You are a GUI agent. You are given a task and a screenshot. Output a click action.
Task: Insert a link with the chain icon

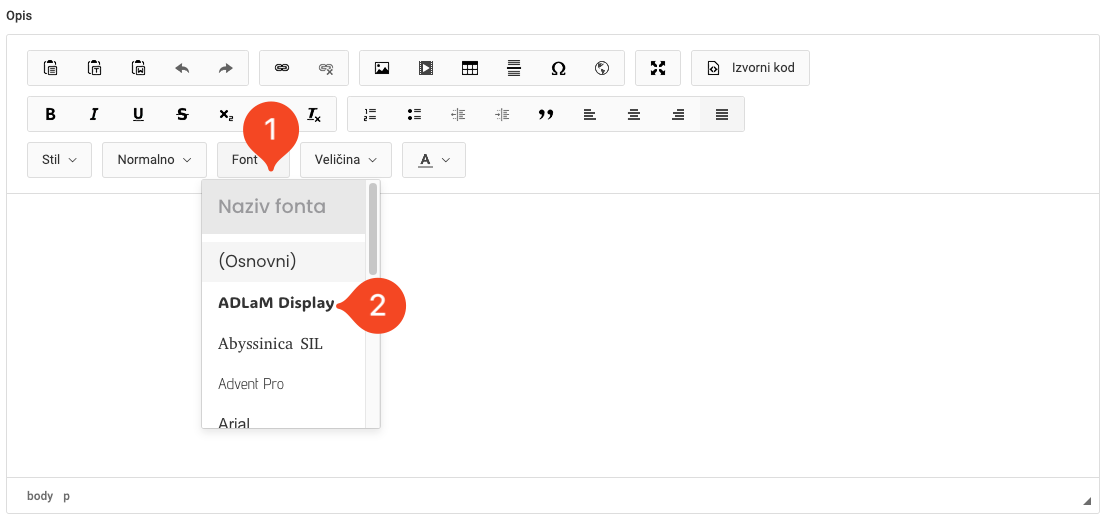[282, 68]
